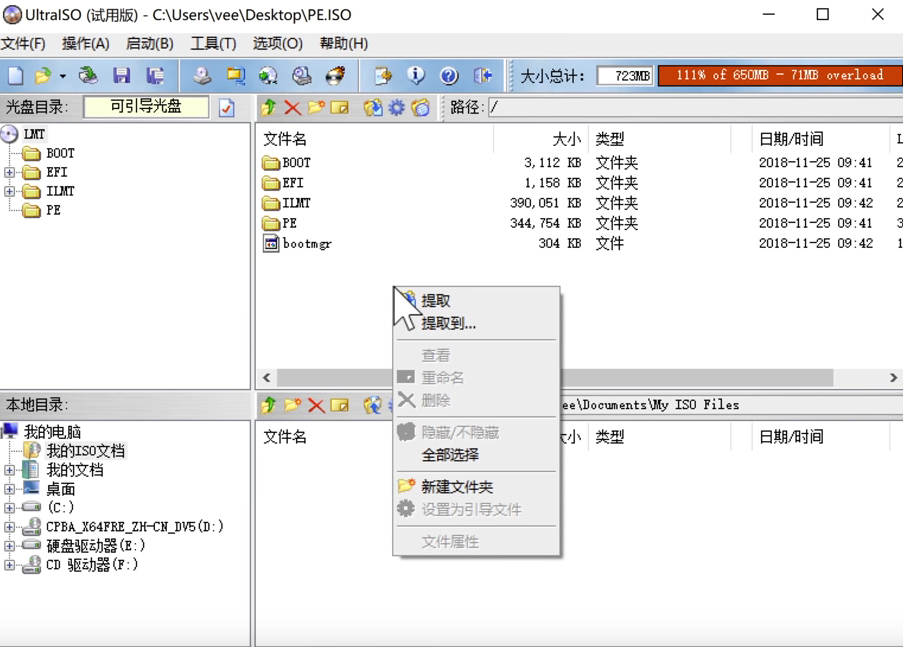Click the ISO pane horizontal scrollbar right arrow

tap(893, 378)
